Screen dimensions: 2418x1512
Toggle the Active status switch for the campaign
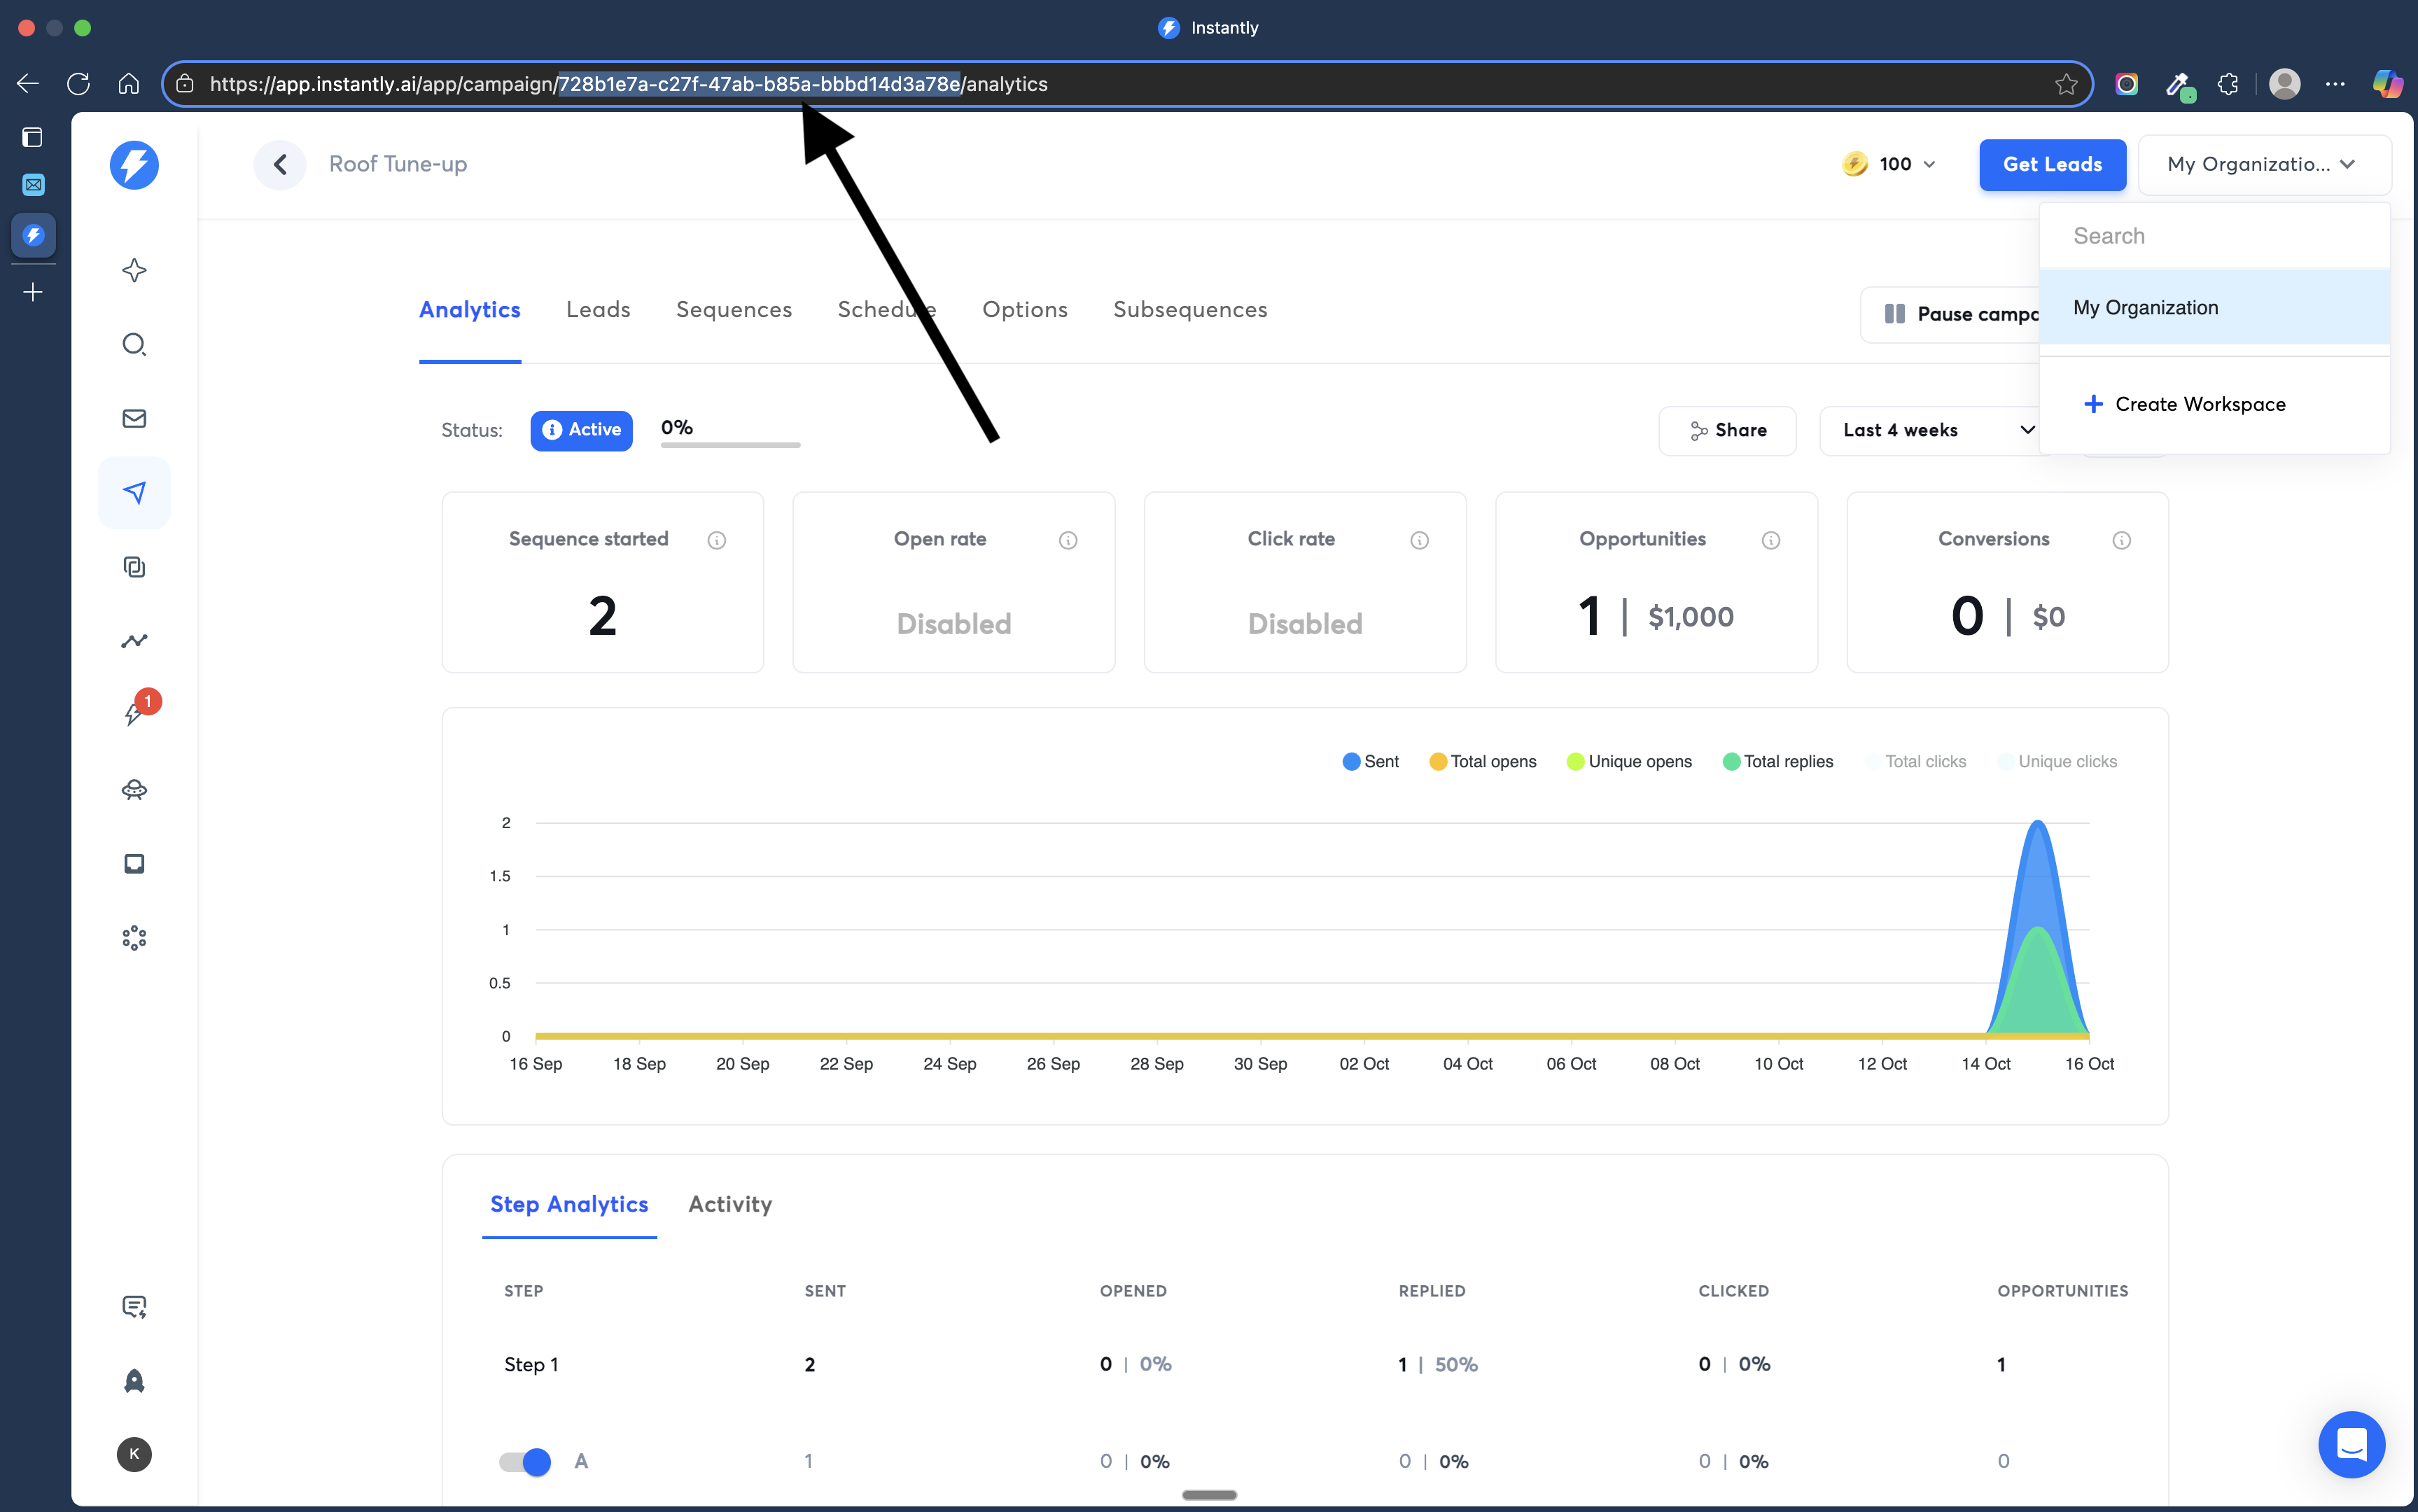[x=581, y=430]
